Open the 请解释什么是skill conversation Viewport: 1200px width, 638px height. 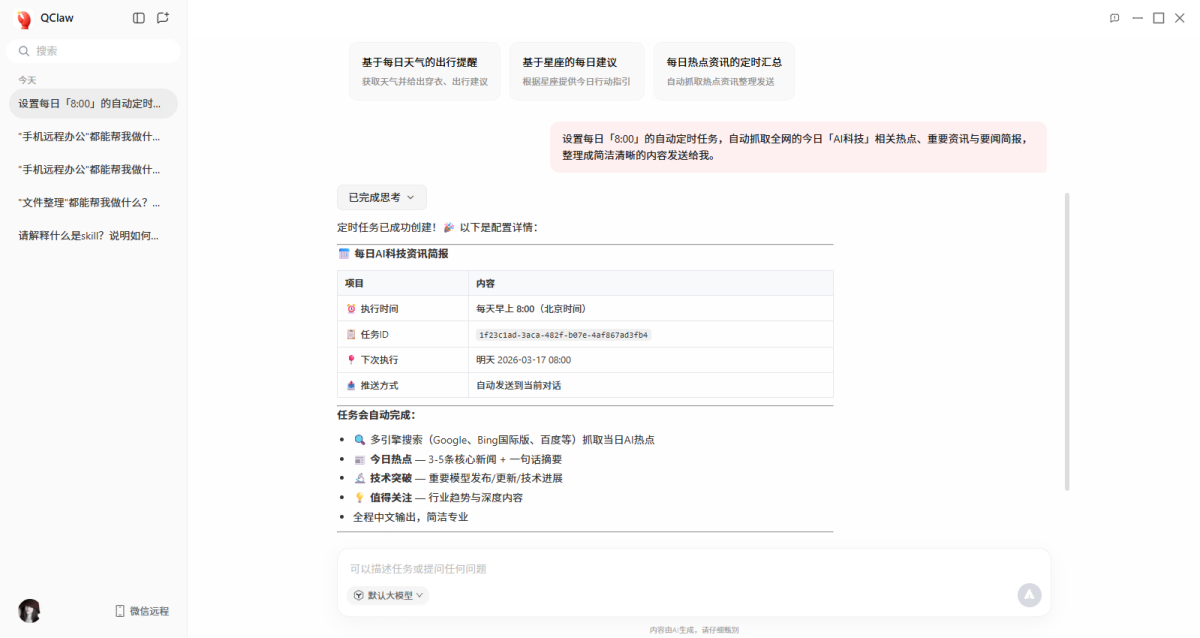coord(89,235)
